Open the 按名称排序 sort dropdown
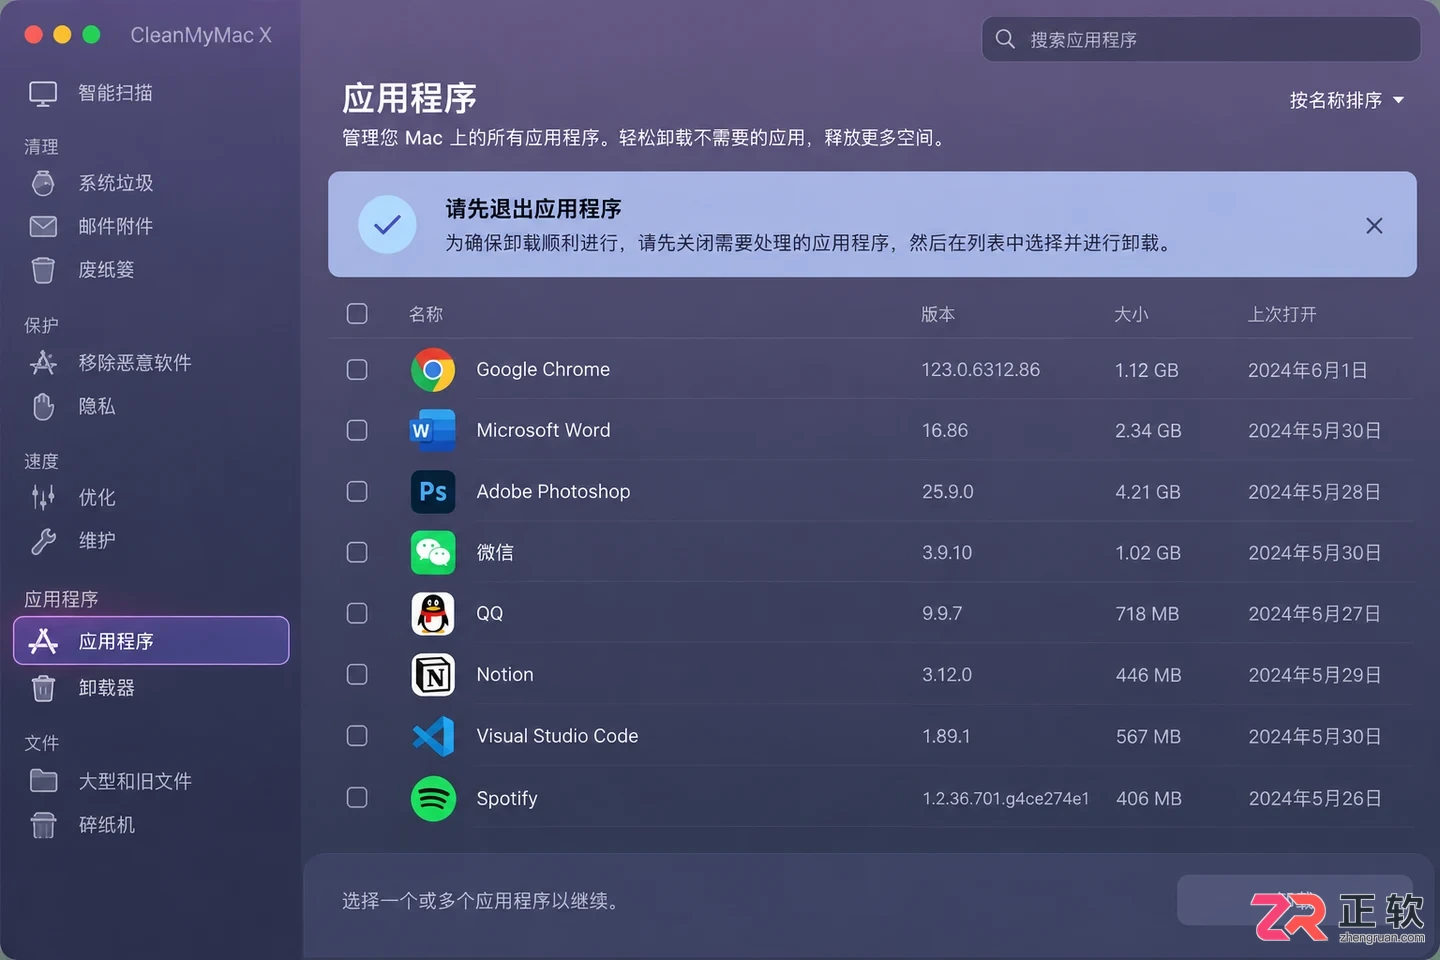This screenshot has height=960, width=1440. pos(1347,100)
